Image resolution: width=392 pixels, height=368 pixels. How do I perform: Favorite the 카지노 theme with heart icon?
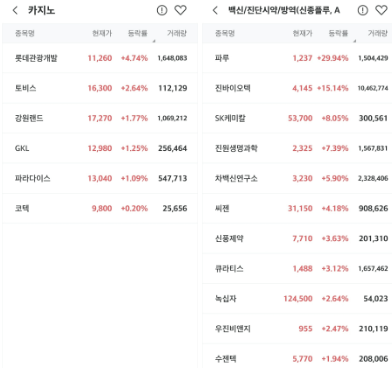coord(181,10)
